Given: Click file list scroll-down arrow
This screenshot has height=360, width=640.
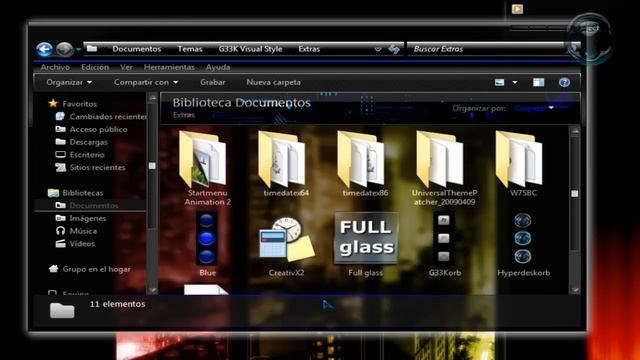Looking at the screenshot, I should tap(575, 290).
